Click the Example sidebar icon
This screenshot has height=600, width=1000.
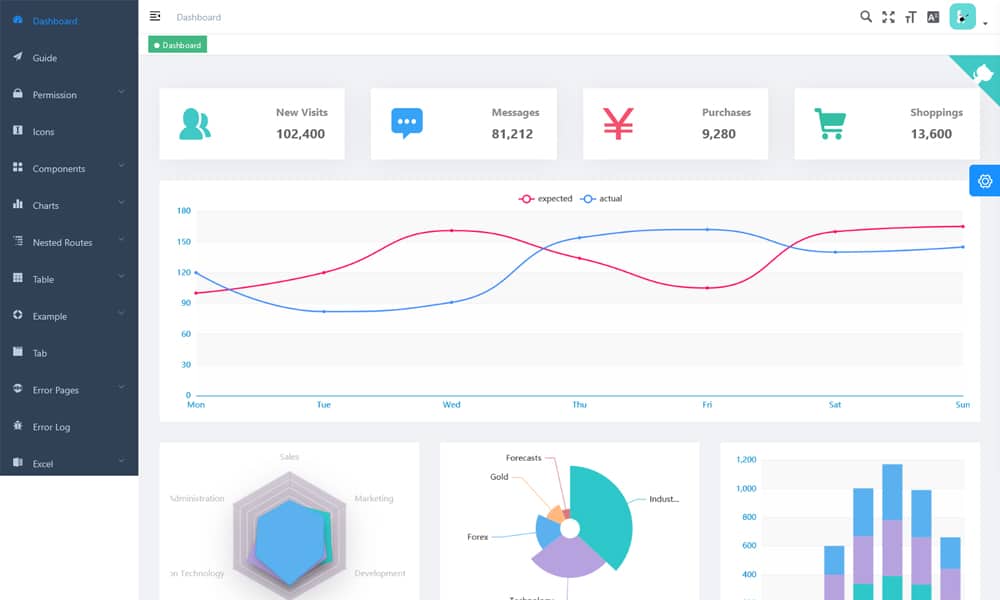click(x=17, y=315)
